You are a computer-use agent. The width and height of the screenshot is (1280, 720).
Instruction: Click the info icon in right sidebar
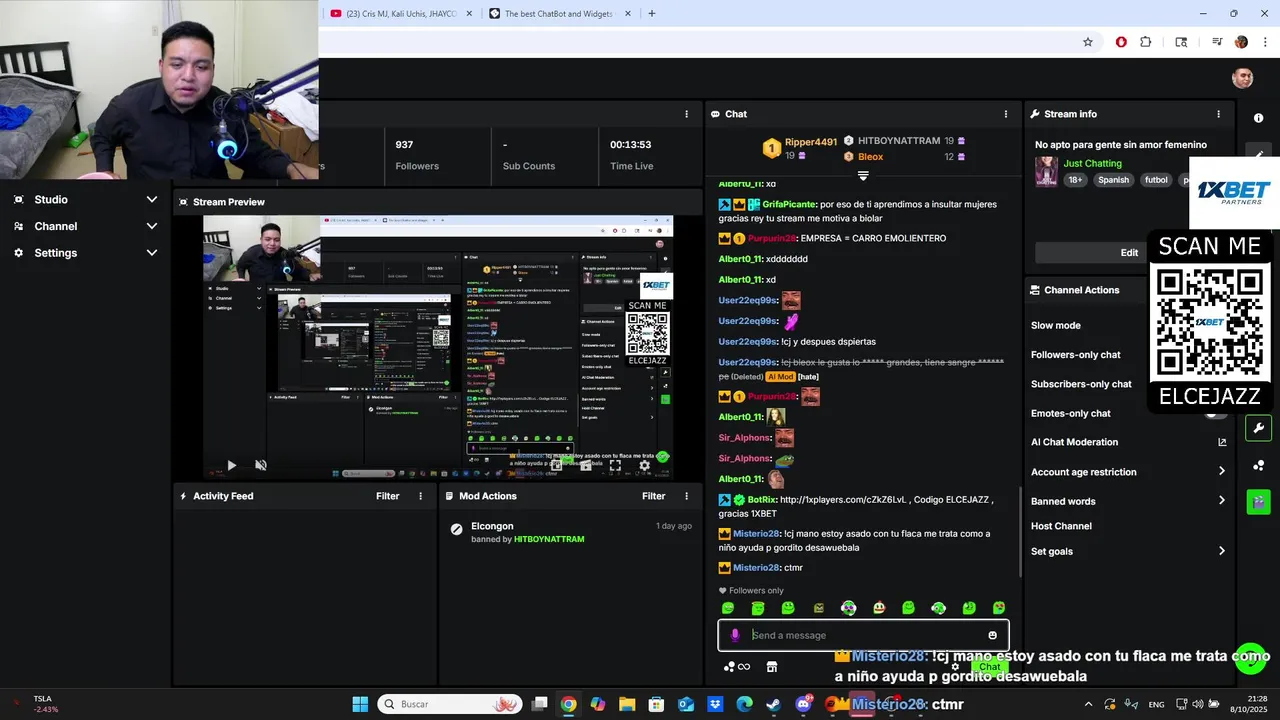tap(1258, 118)
